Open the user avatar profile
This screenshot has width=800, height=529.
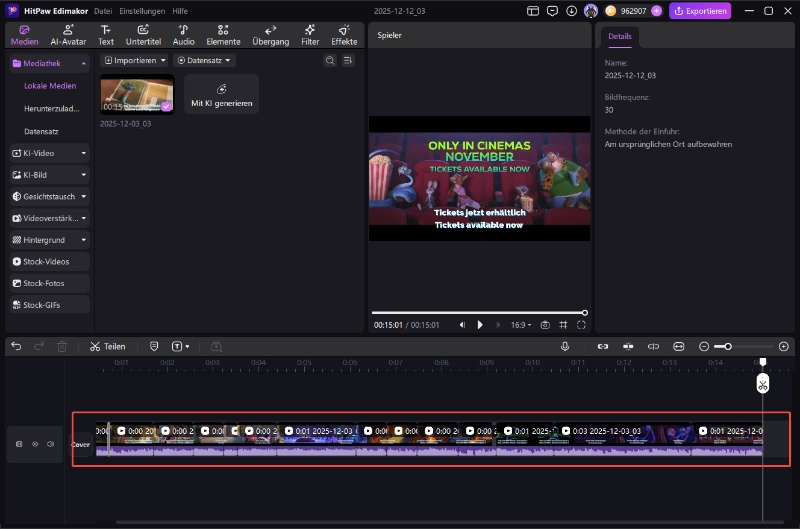click(591, 11)
